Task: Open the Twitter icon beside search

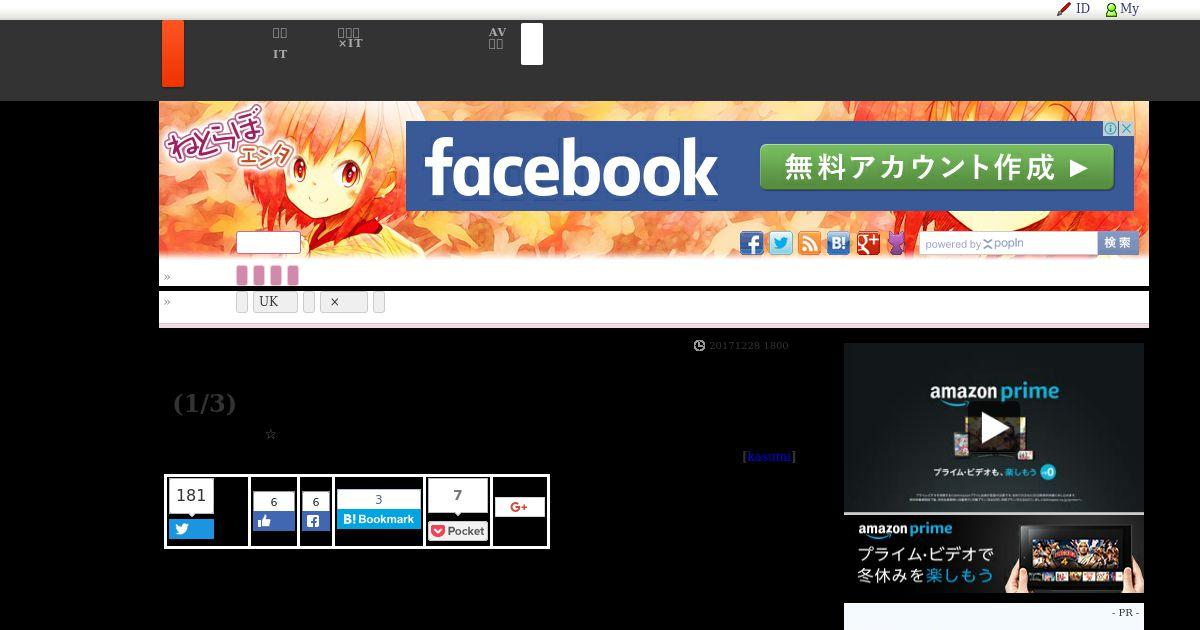Action: [x=781, y=243]
